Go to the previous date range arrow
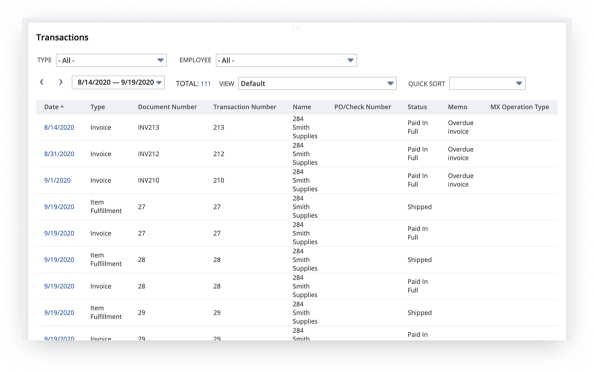Screen dimensions: 594x372 (x=42, y=82)
